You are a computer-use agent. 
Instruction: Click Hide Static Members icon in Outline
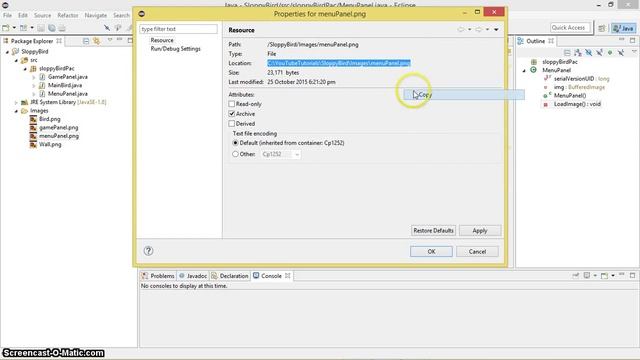[x=599, y=53]
